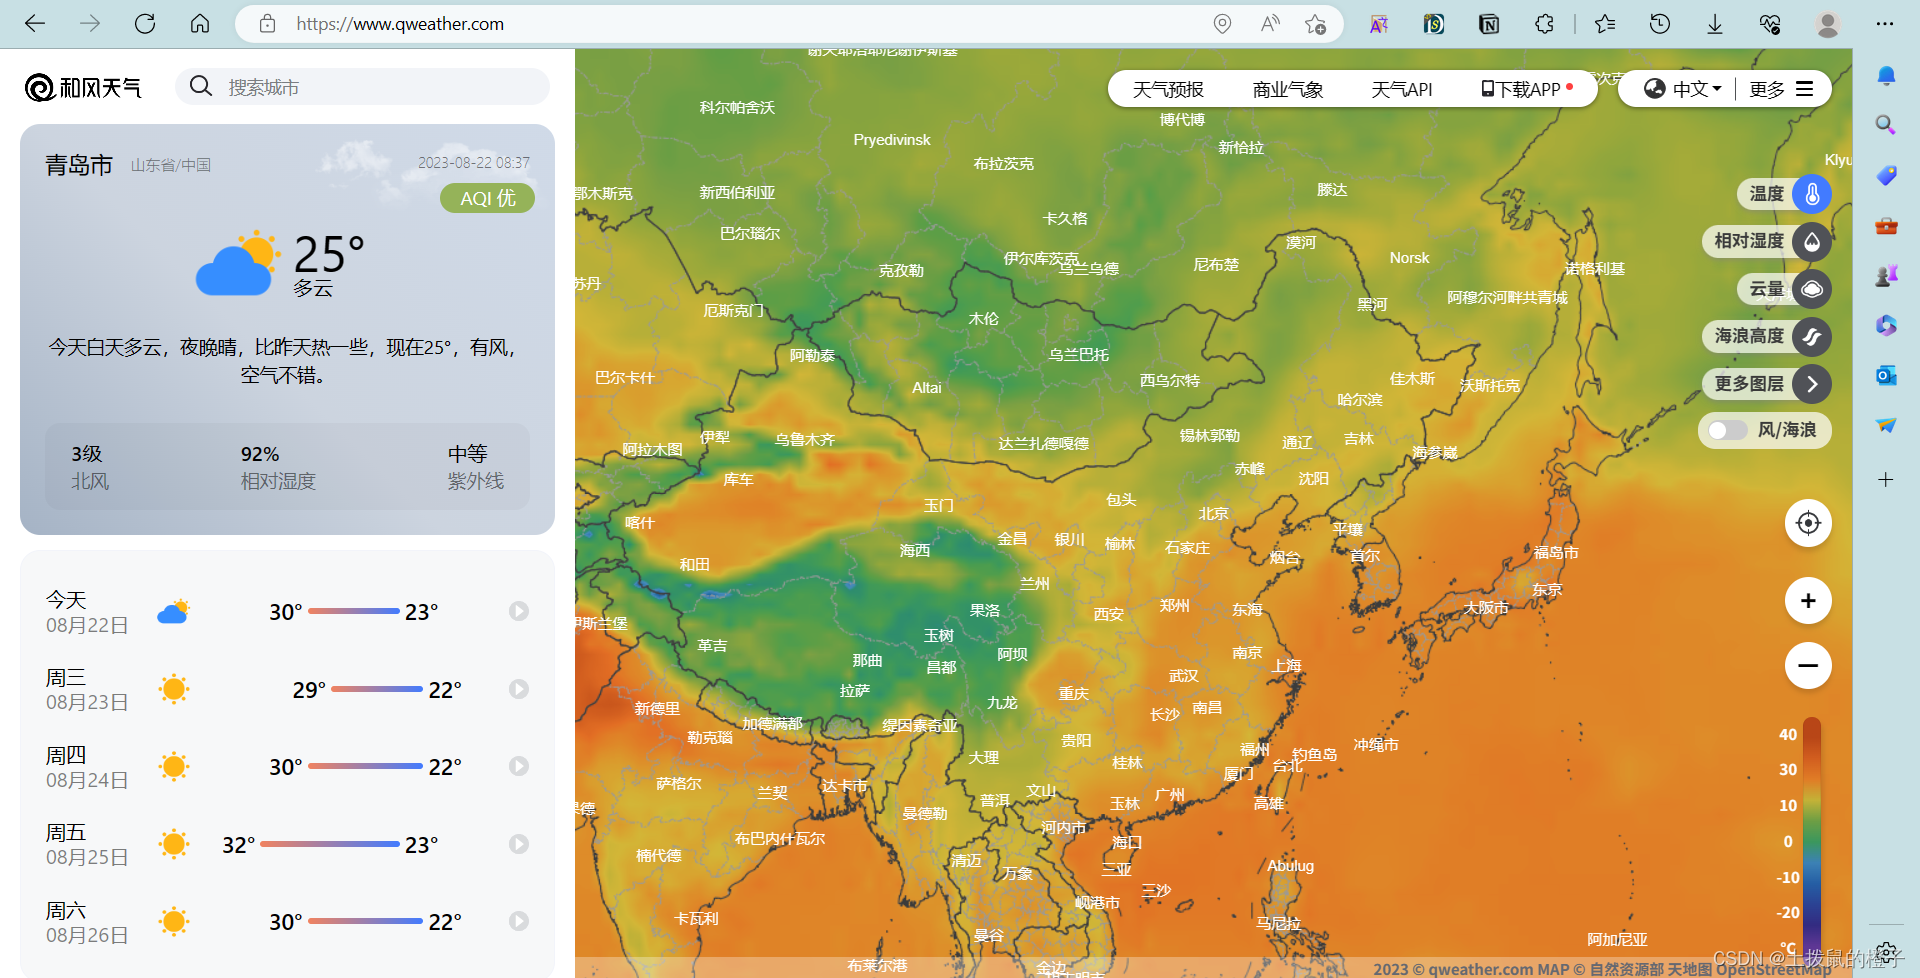
Task: Locate my position on the map
Action: (x=1808, y=523)
